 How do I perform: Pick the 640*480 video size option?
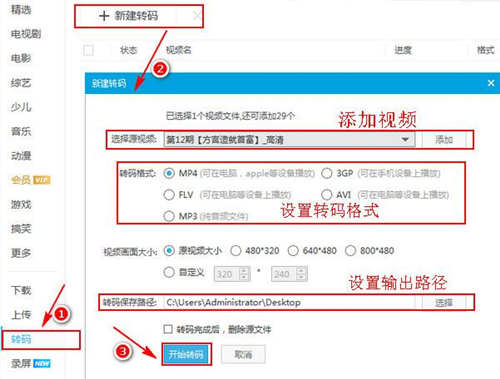tap(293, 250)
